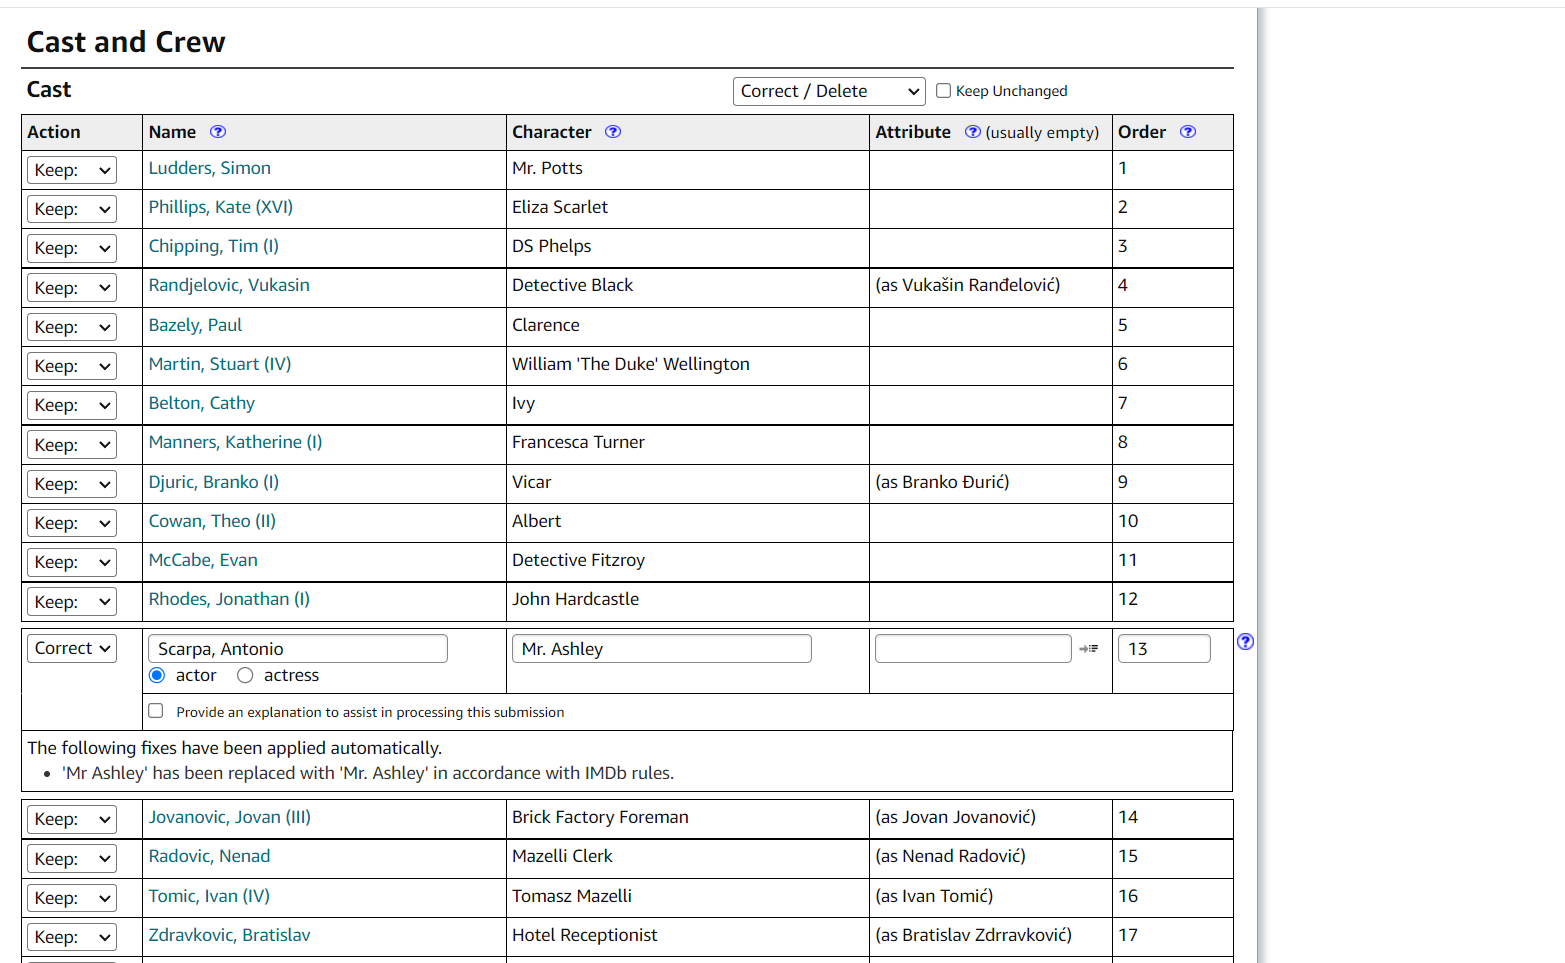The image size is (1565, 963).
Task: Change the Keep dropdown for Belton, Cathy
Action: (71, 404)
